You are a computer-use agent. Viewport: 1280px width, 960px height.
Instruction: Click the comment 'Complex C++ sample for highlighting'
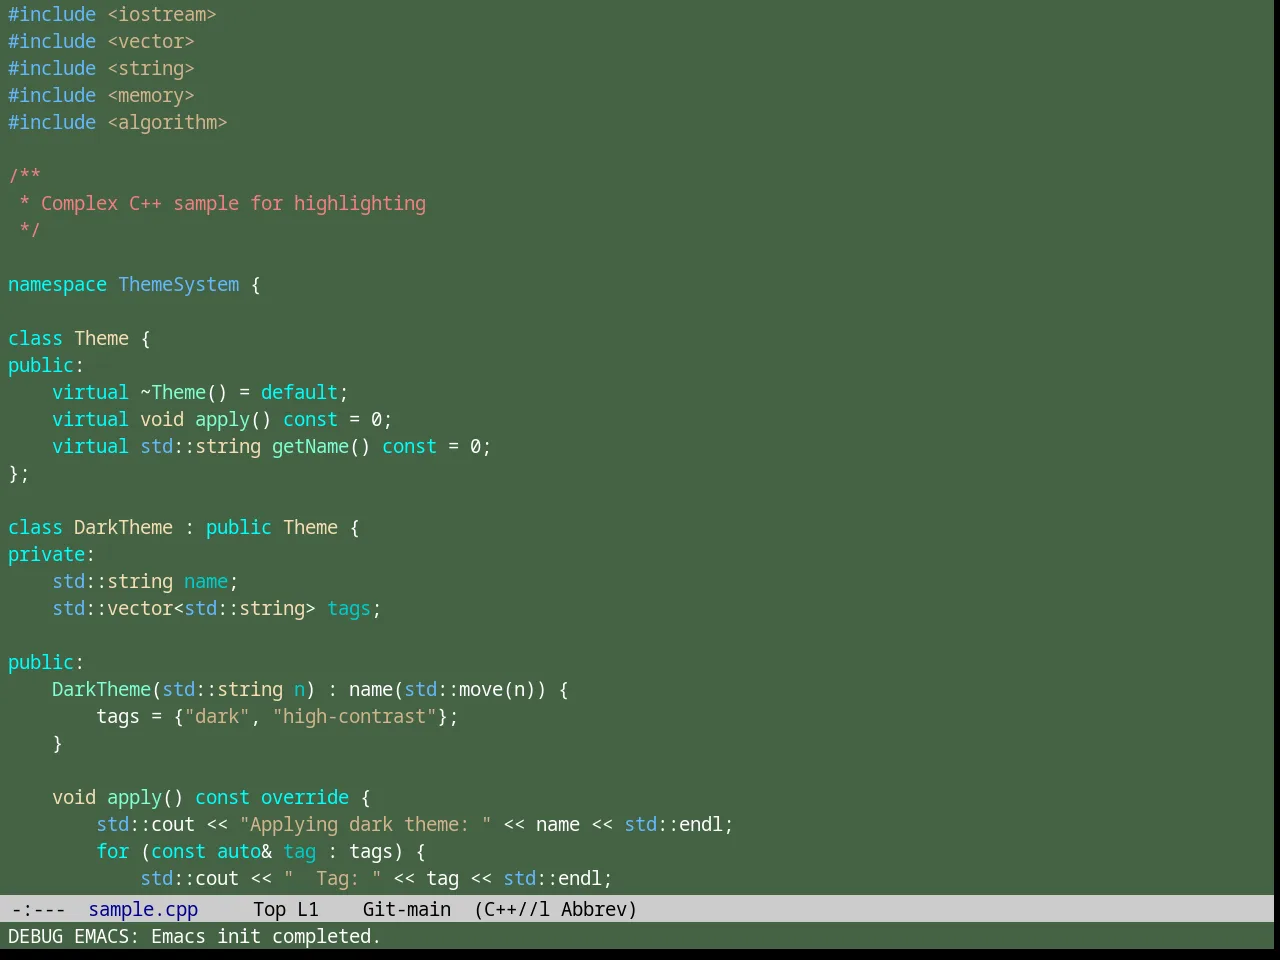click(x=233, y=203)
